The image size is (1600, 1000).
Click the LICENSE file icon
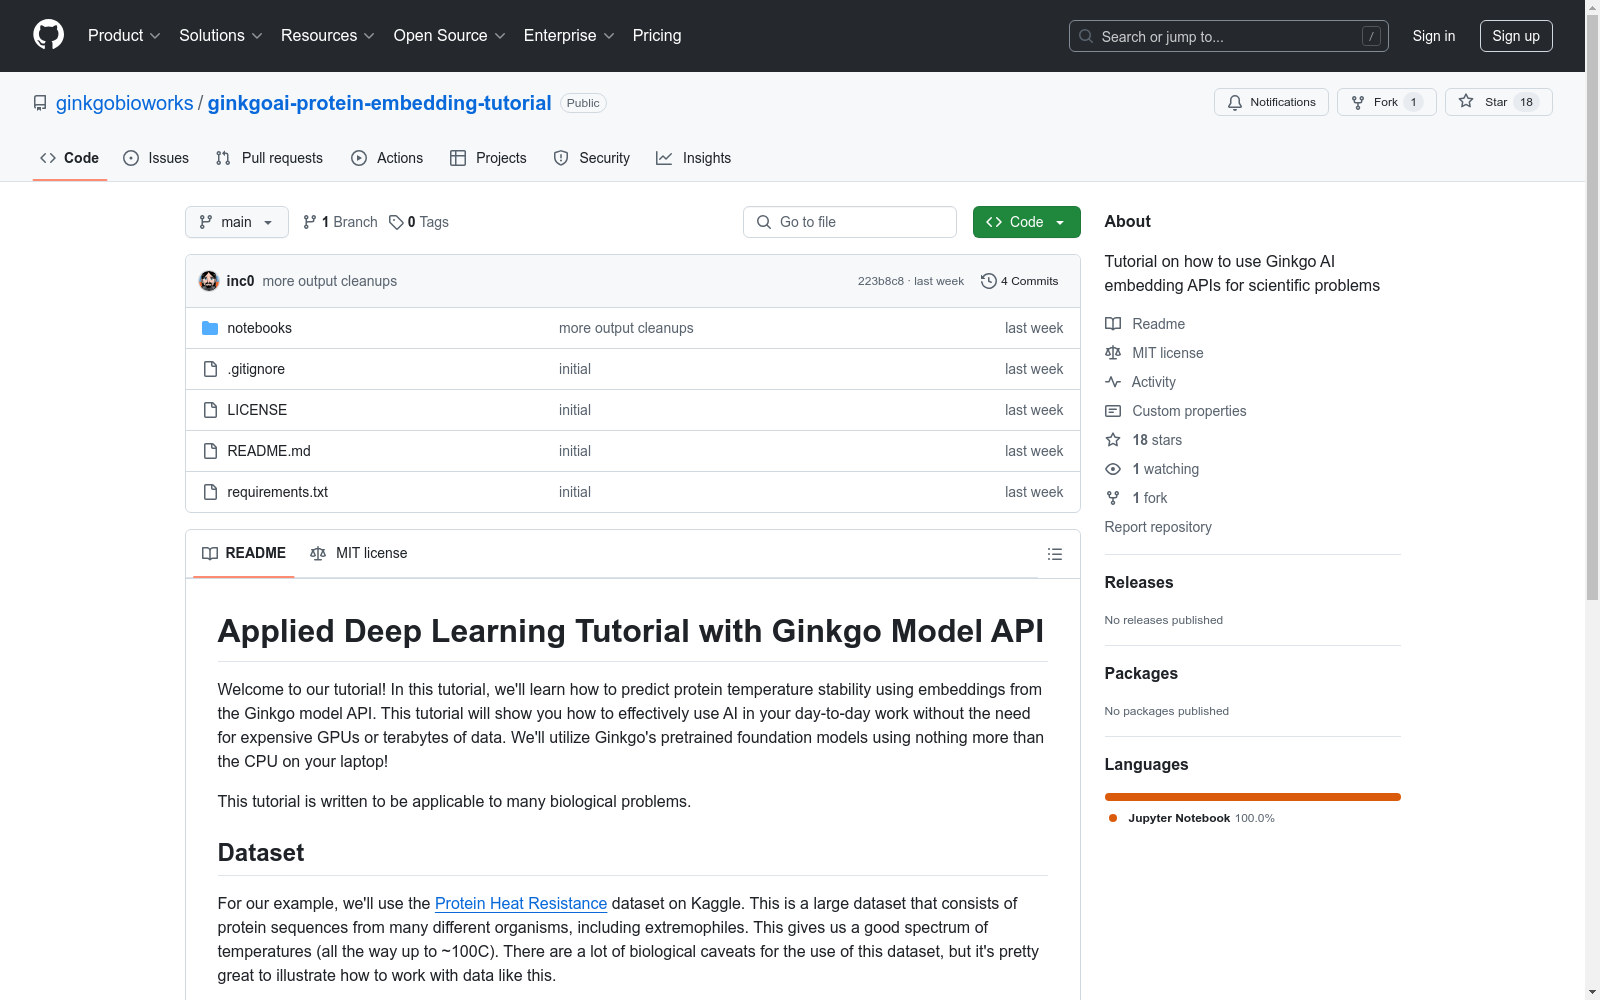tap(210, 410)
